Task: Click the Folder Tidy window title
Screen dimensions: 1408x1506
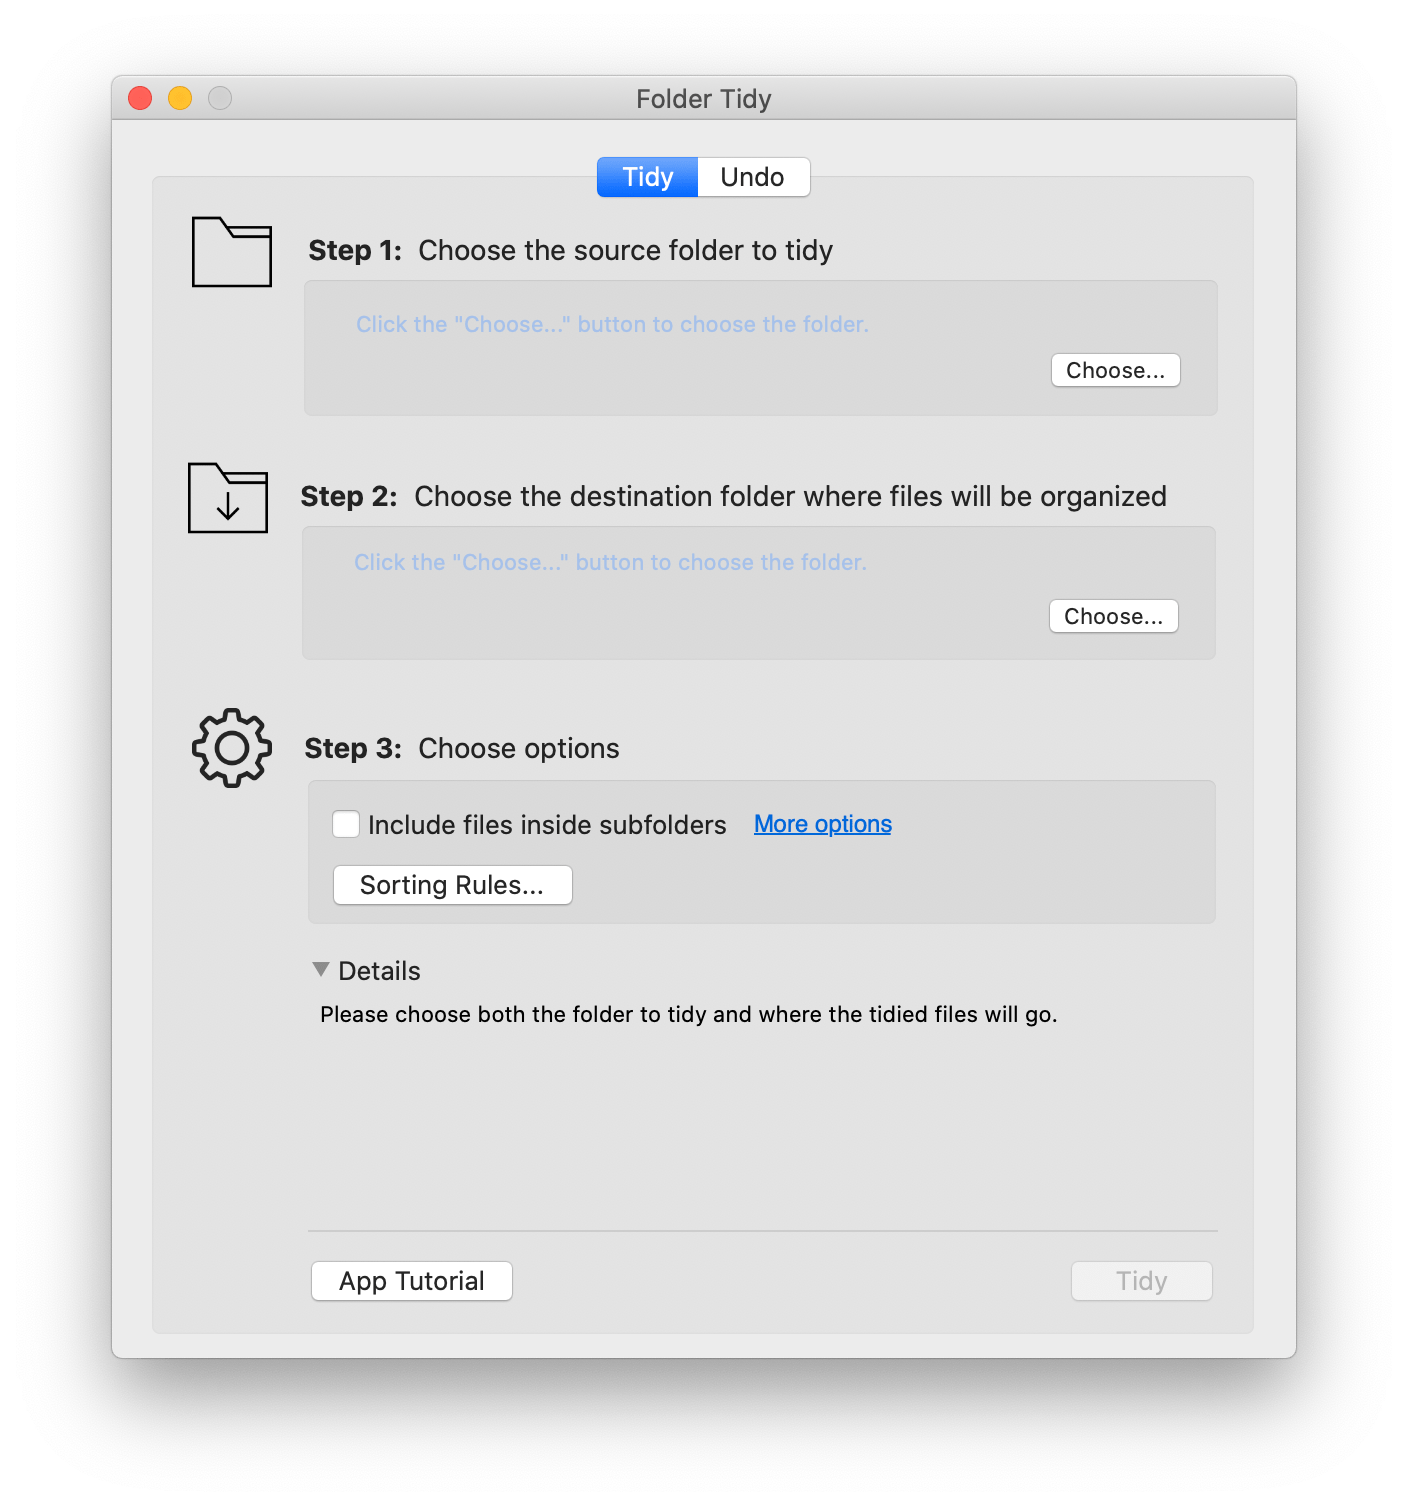Action: pos(704,99)
